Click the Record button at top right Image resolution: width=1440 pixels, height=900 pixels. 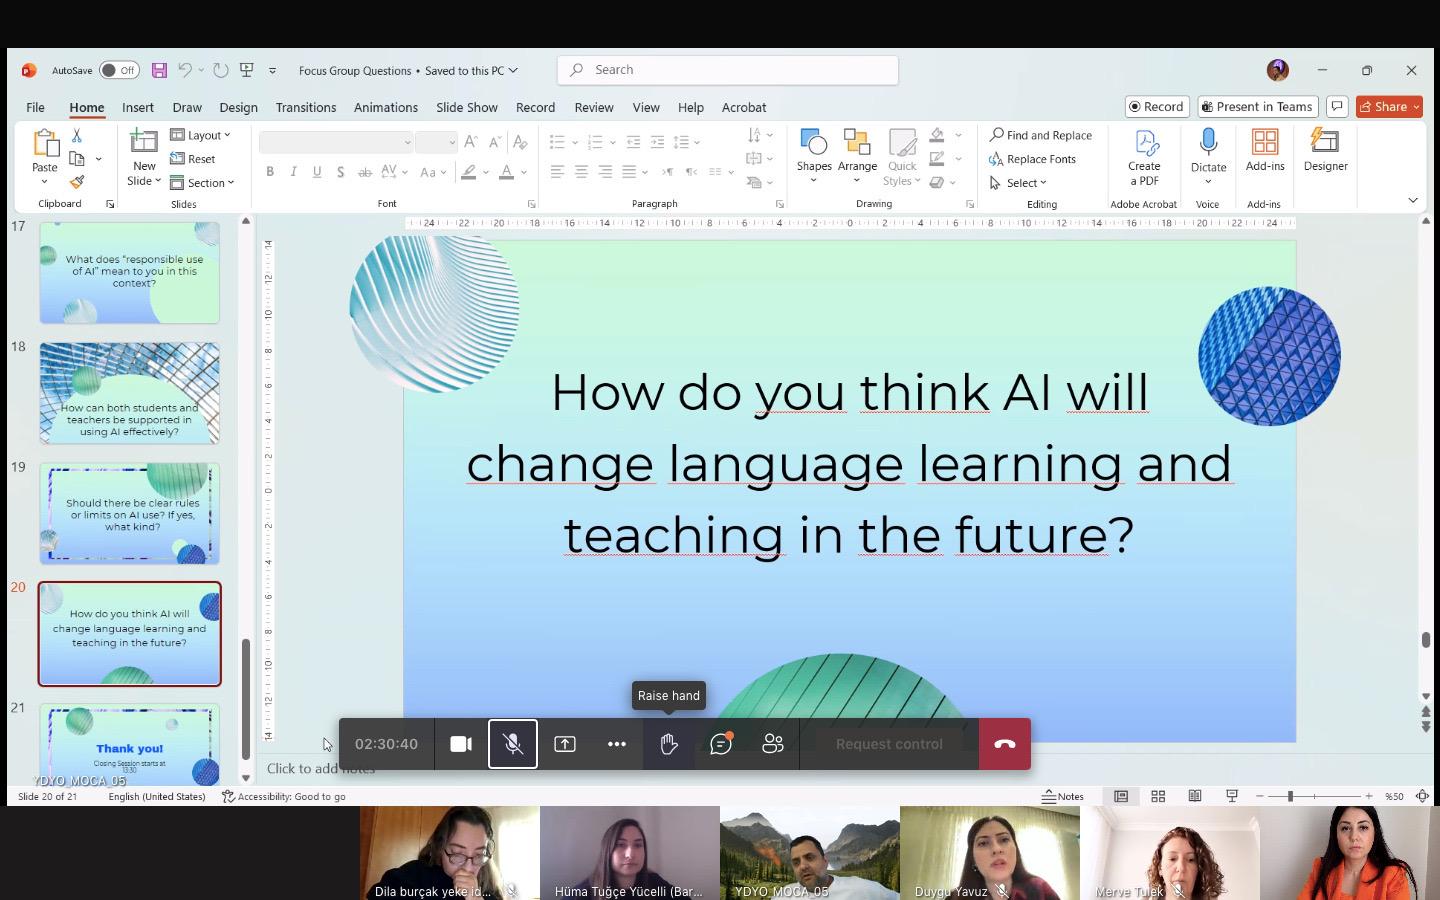tap(1156, 107)
